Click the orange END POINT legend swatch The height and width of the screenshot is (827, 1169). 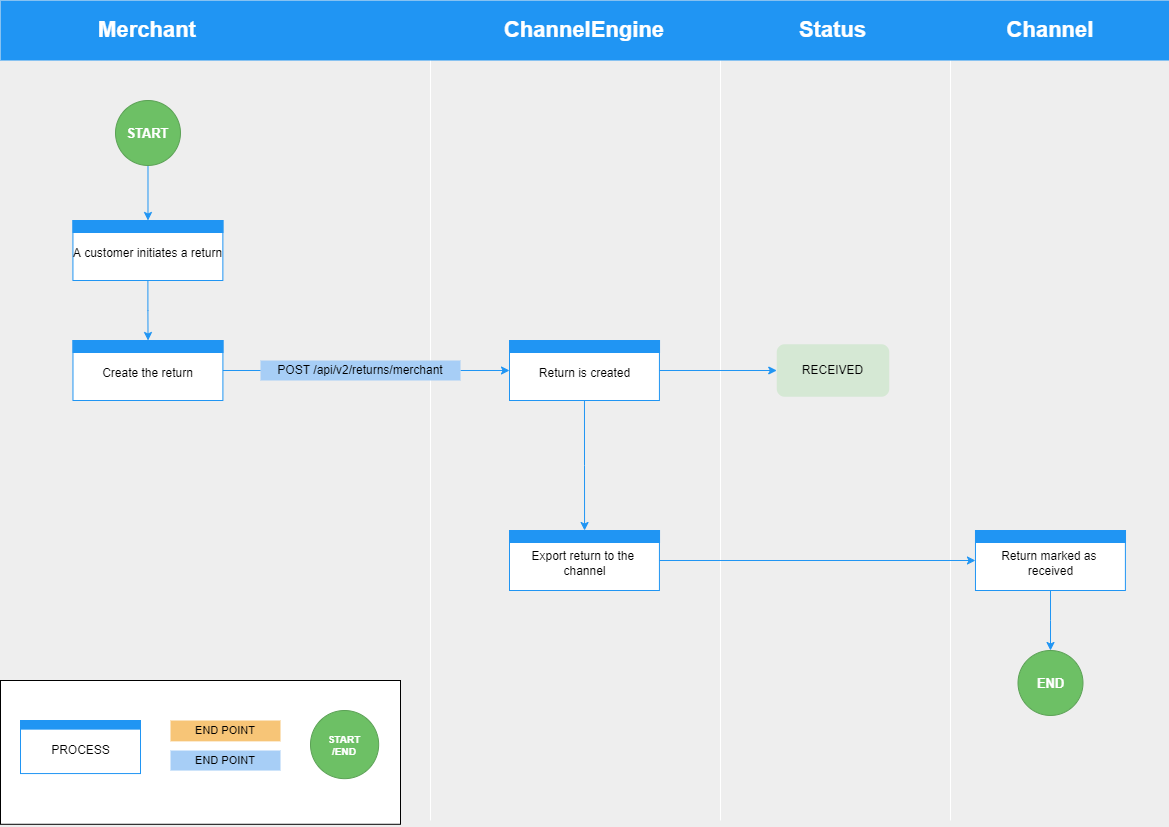(x=225, y=731)
